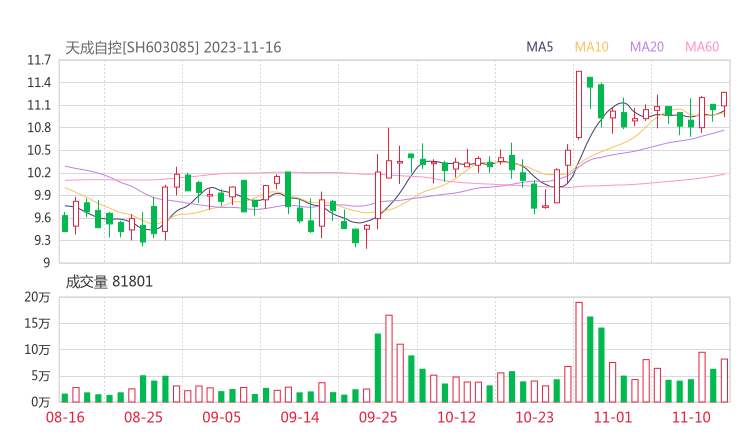Click the 10.2 price axis label
Viewport: 740px width, 440px height.
[39, 173]
